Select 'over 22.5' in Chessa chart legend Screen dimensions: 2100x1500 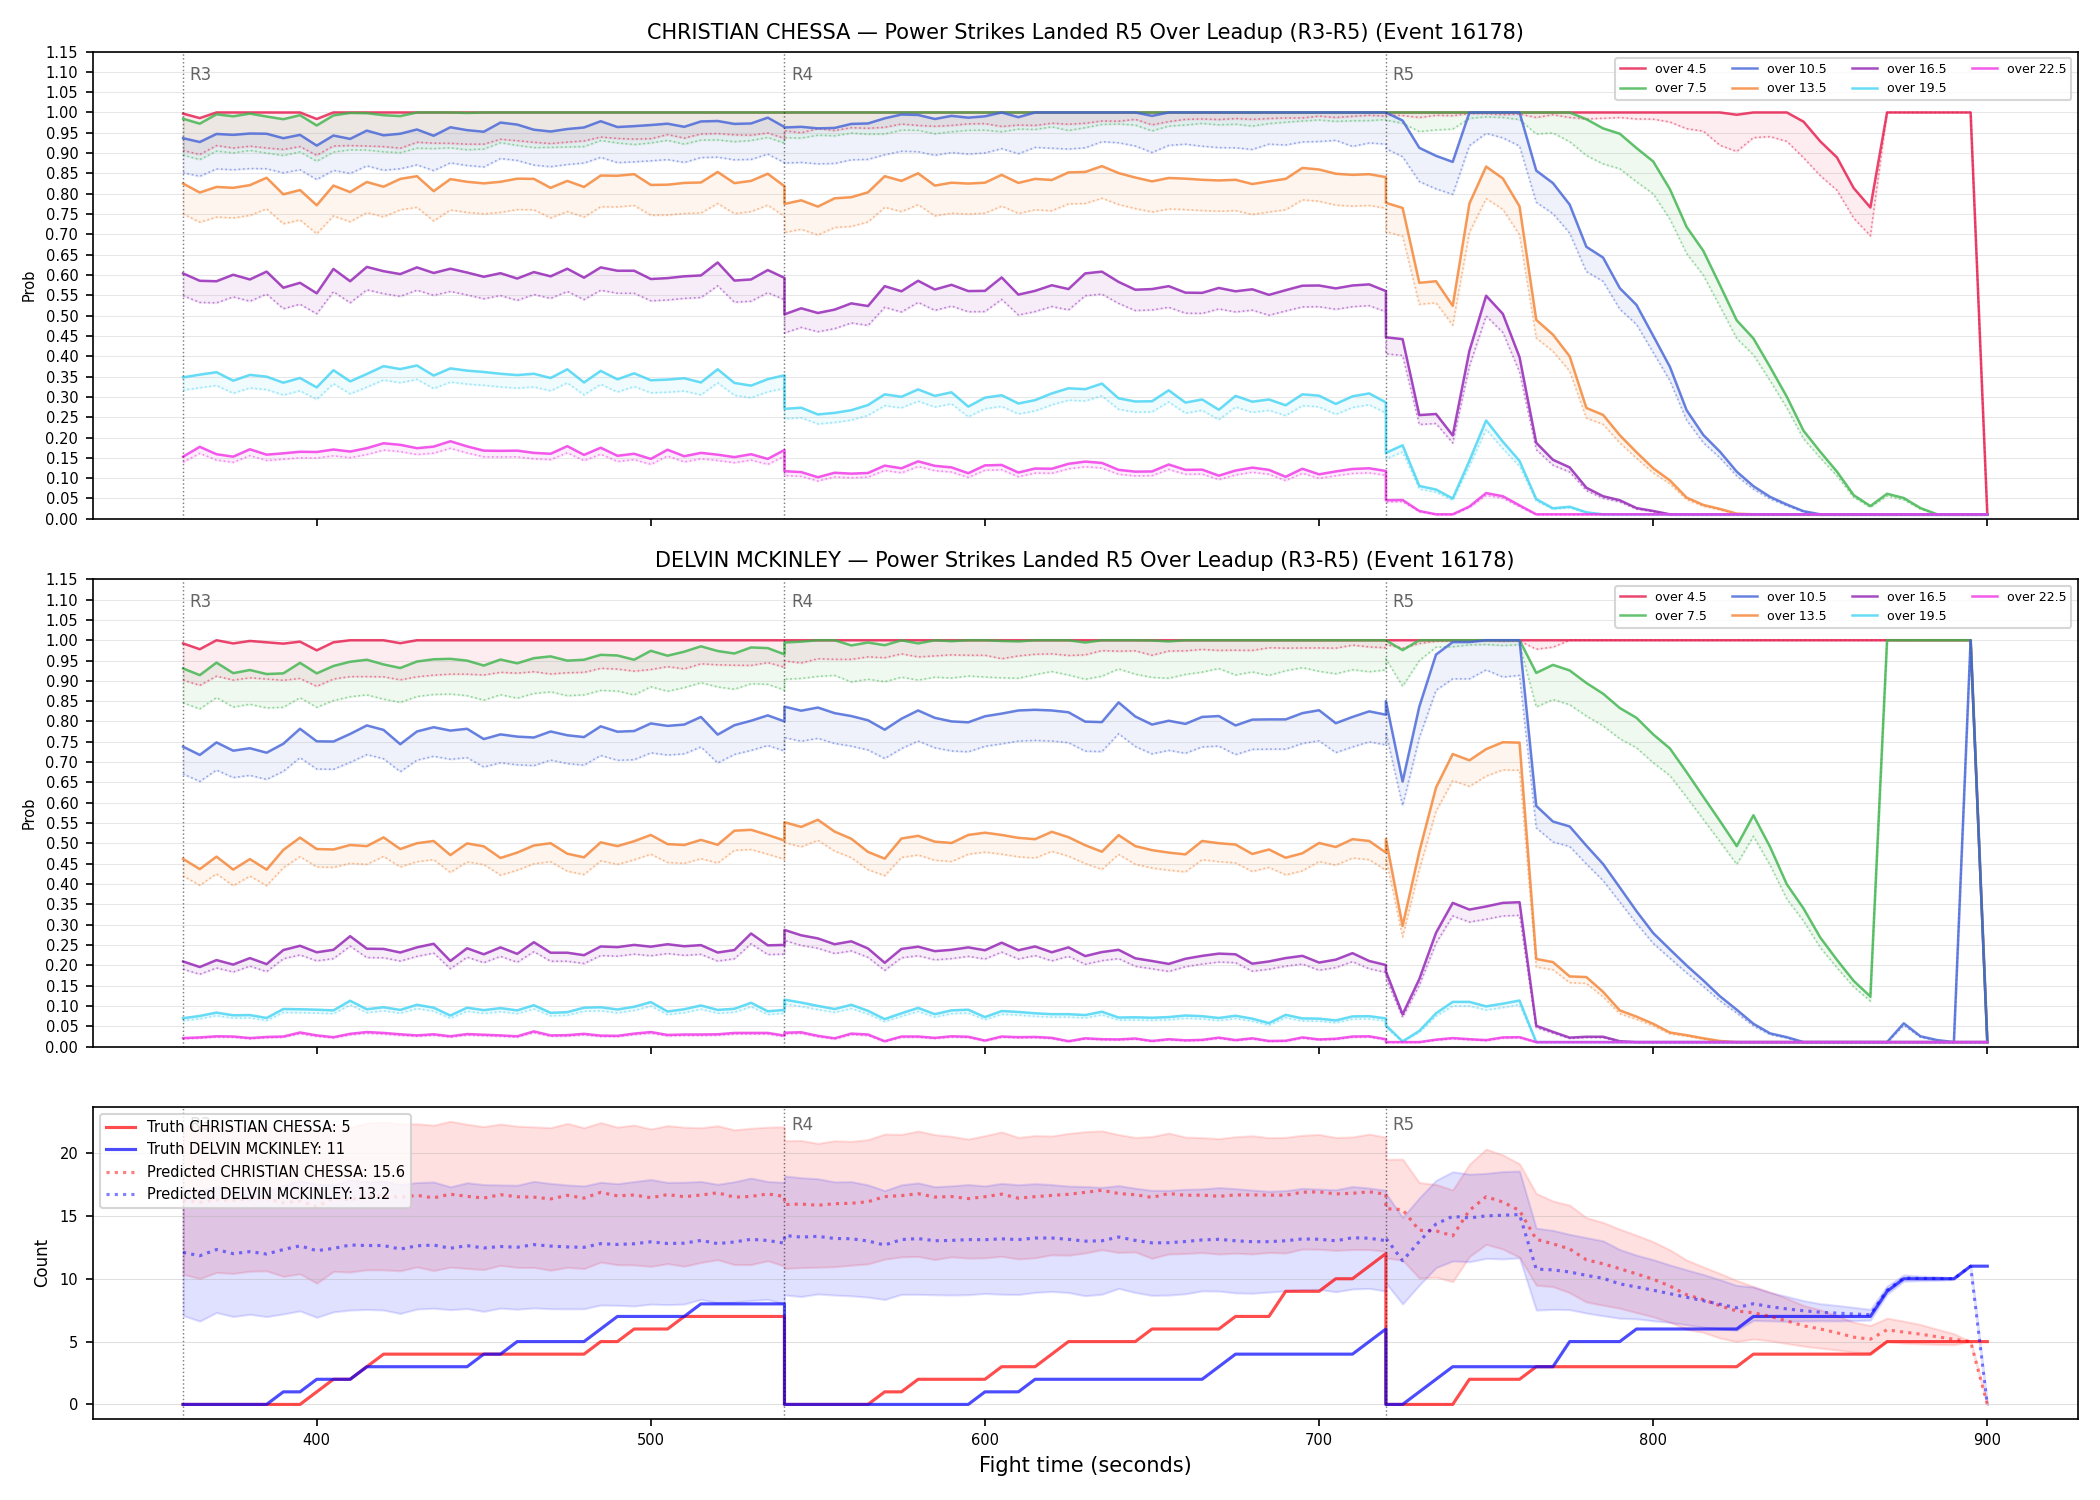pyautogui.click(x=2019, y=69)
